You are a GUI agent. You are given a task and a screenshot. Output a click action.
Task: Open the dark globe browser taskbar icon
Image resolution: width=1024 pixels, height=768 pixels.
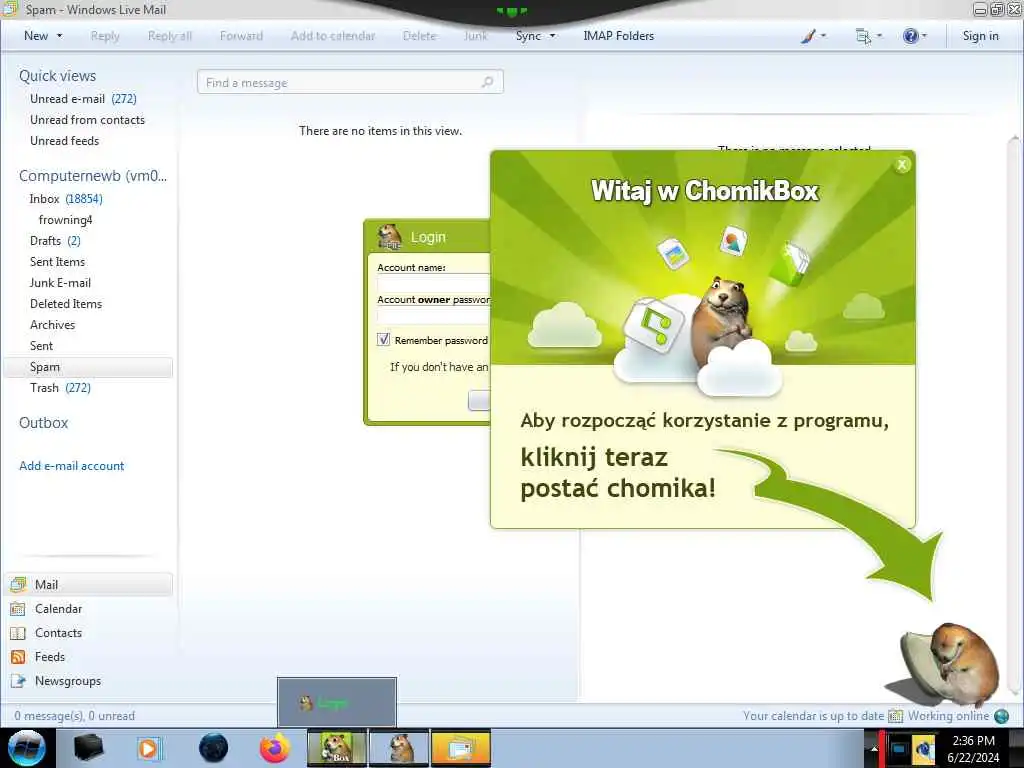pos(214,748)
